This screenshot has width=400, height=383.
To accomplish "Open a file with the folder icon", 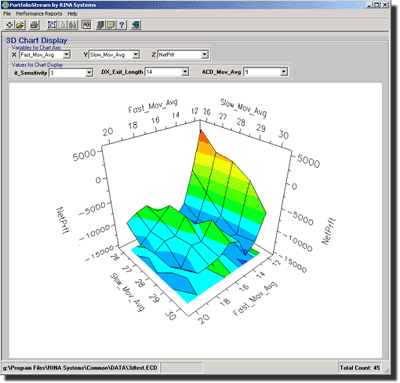I will 20,25.
